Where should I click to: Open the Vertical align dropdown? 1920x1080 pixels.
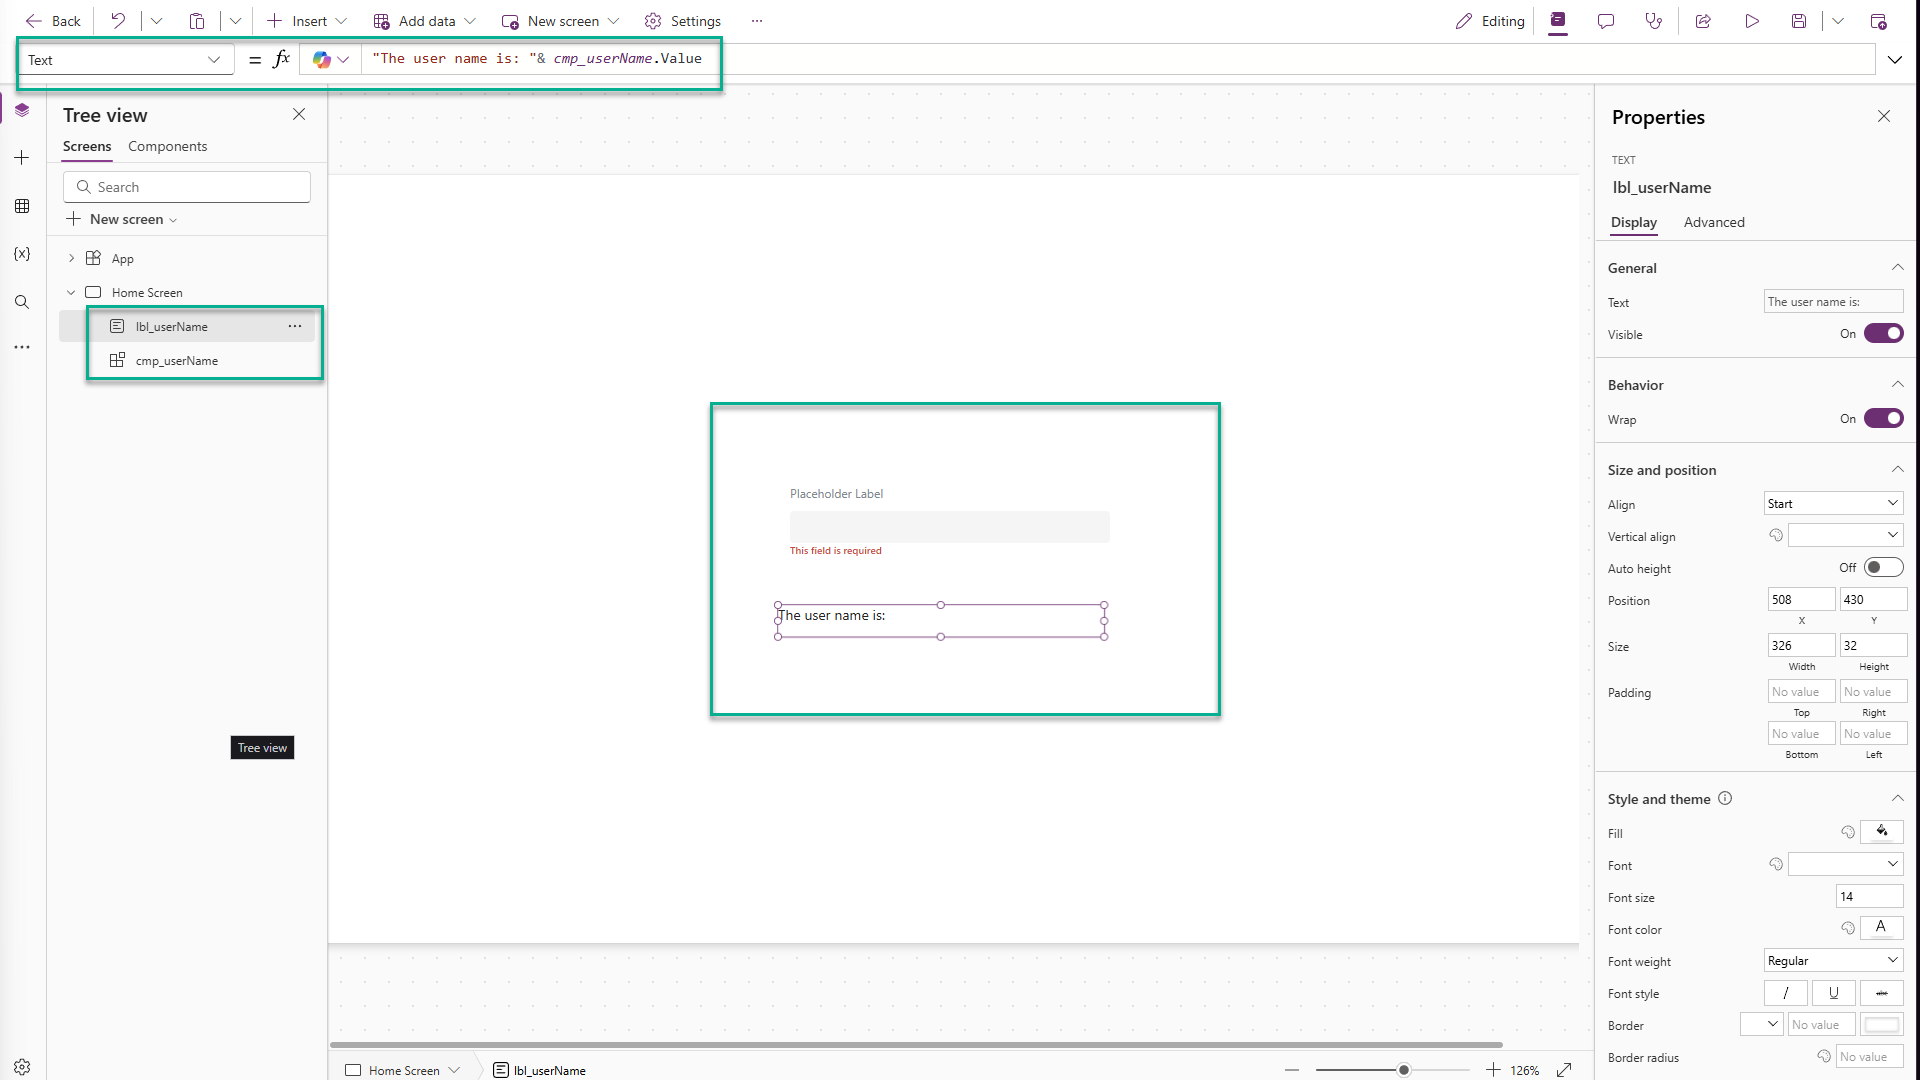[1846, 536]
